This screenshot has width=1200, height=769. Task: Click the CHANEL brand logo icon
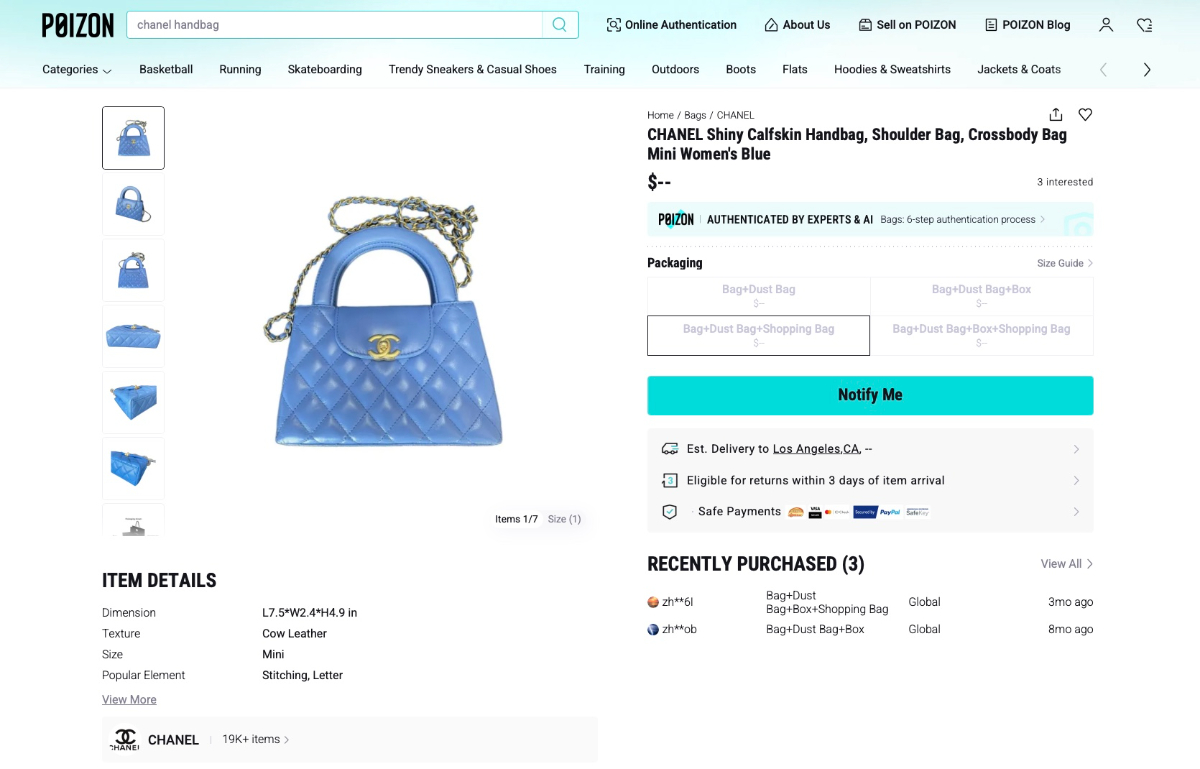point(125,740)
